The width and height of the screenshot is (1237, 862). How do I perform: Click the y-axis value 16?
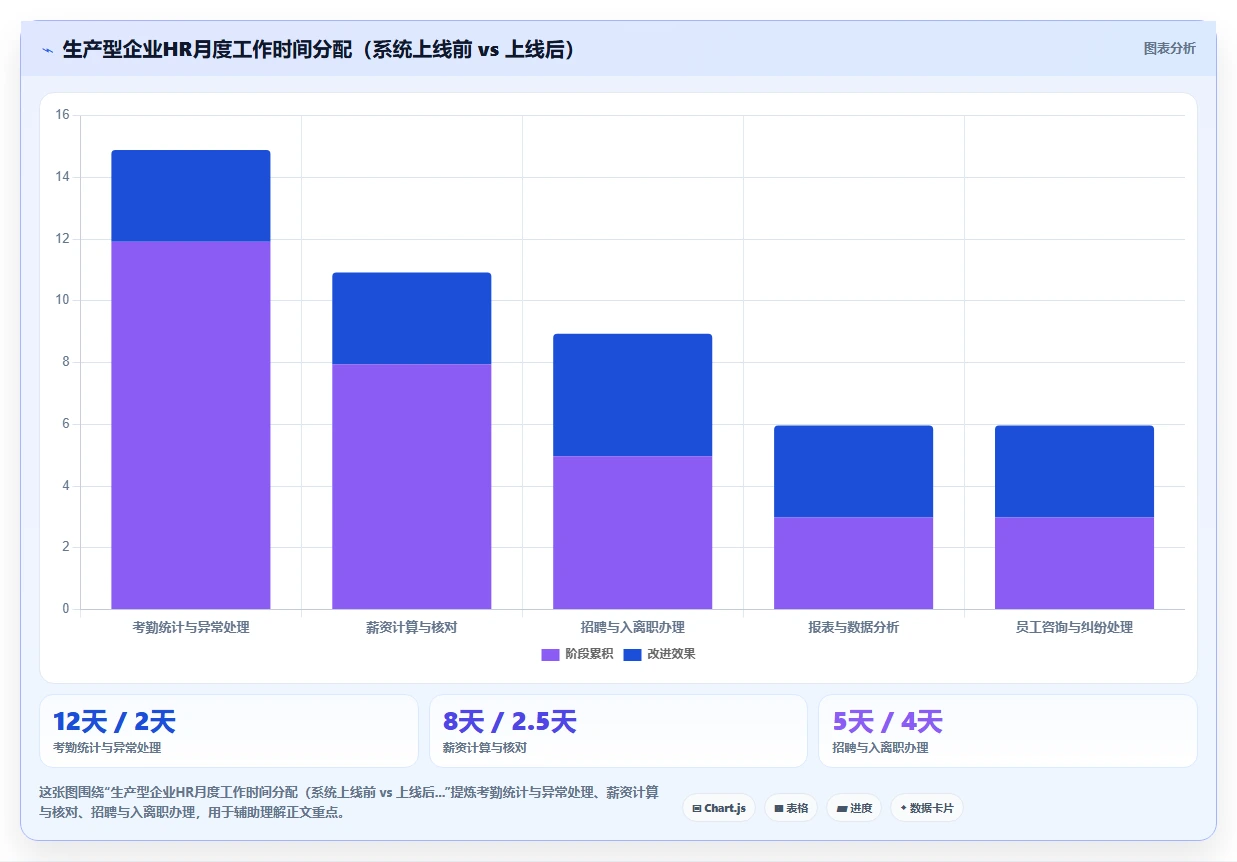[x=63, y=115]
